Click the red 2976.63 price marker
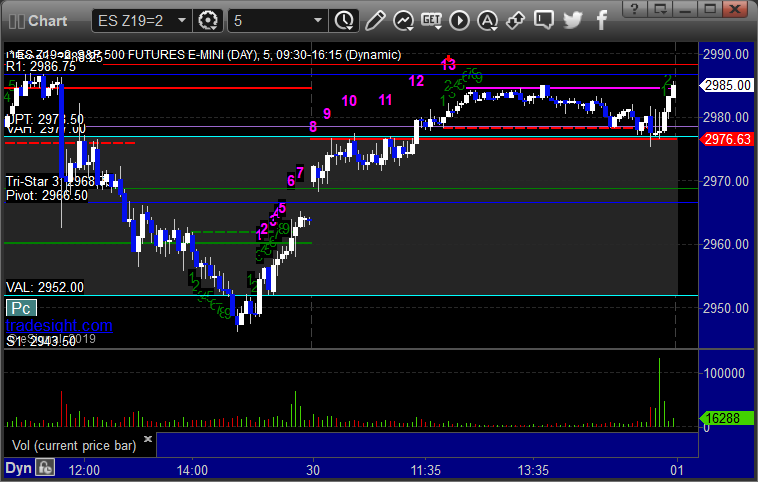 coord(727,140)
